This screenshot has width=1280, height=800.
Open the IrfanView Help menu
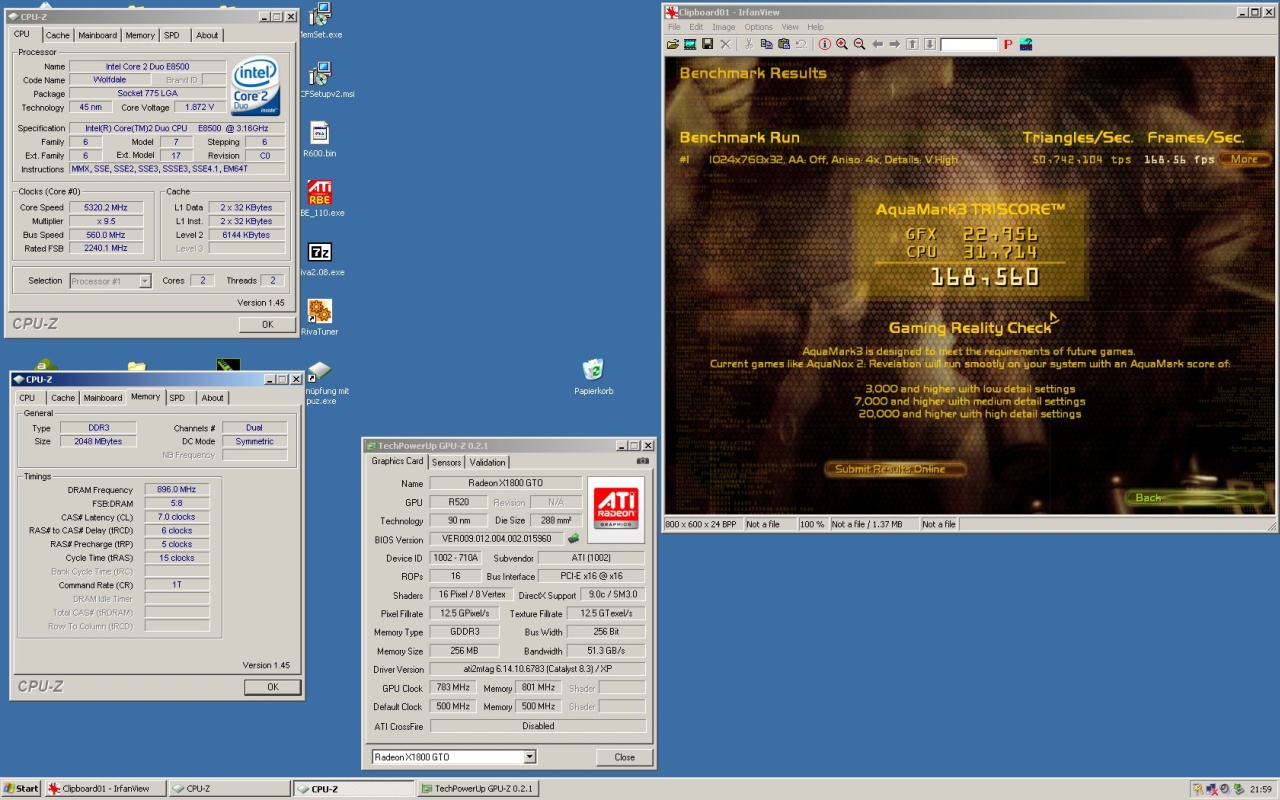(x=815, y=27)
